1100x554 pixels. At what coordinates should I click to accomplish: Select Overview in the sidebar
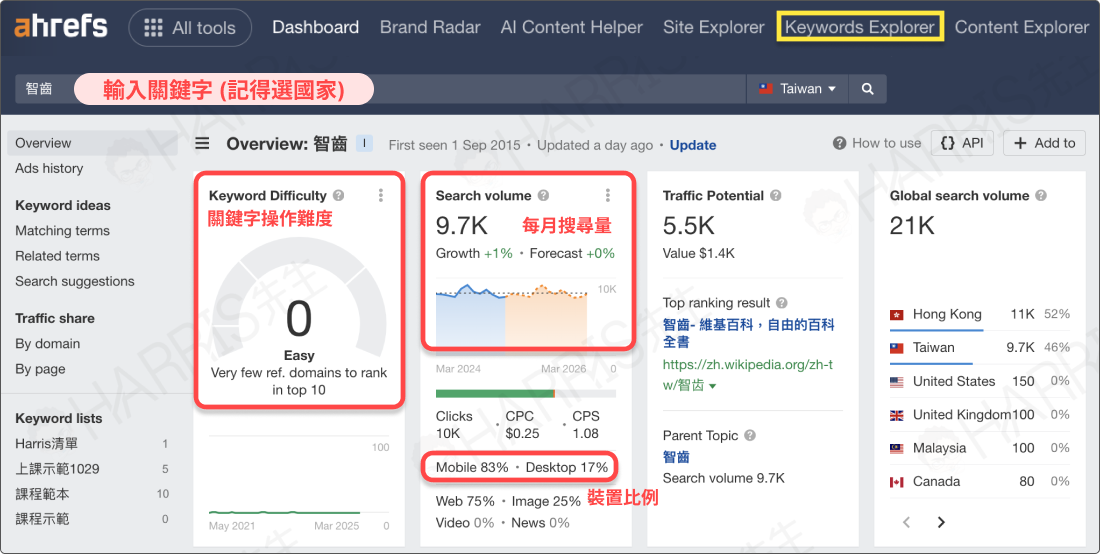(x=92, y=143)
